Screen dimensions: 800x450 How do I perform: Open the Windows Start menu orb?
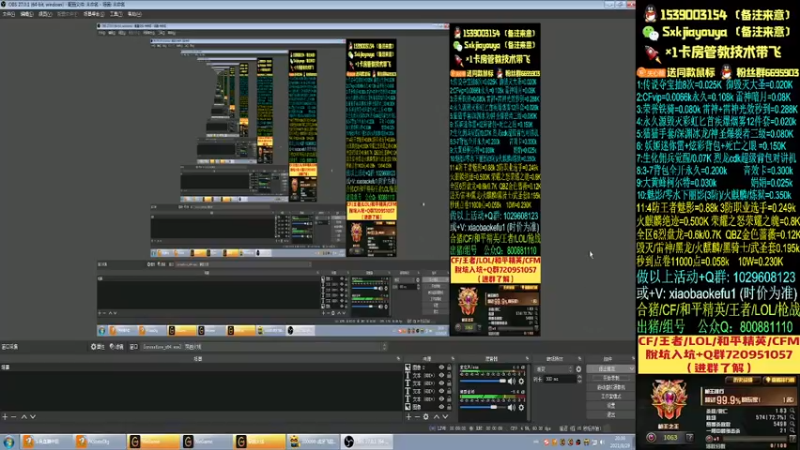click(x=9, y=442)
